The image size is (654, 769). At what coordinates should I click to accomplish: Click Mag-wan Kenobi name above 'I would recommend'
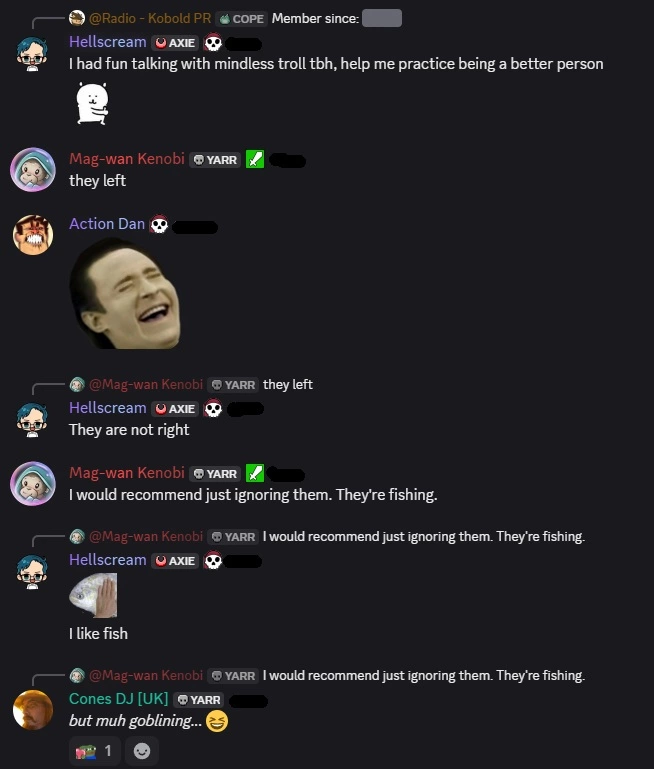point(127,473)
